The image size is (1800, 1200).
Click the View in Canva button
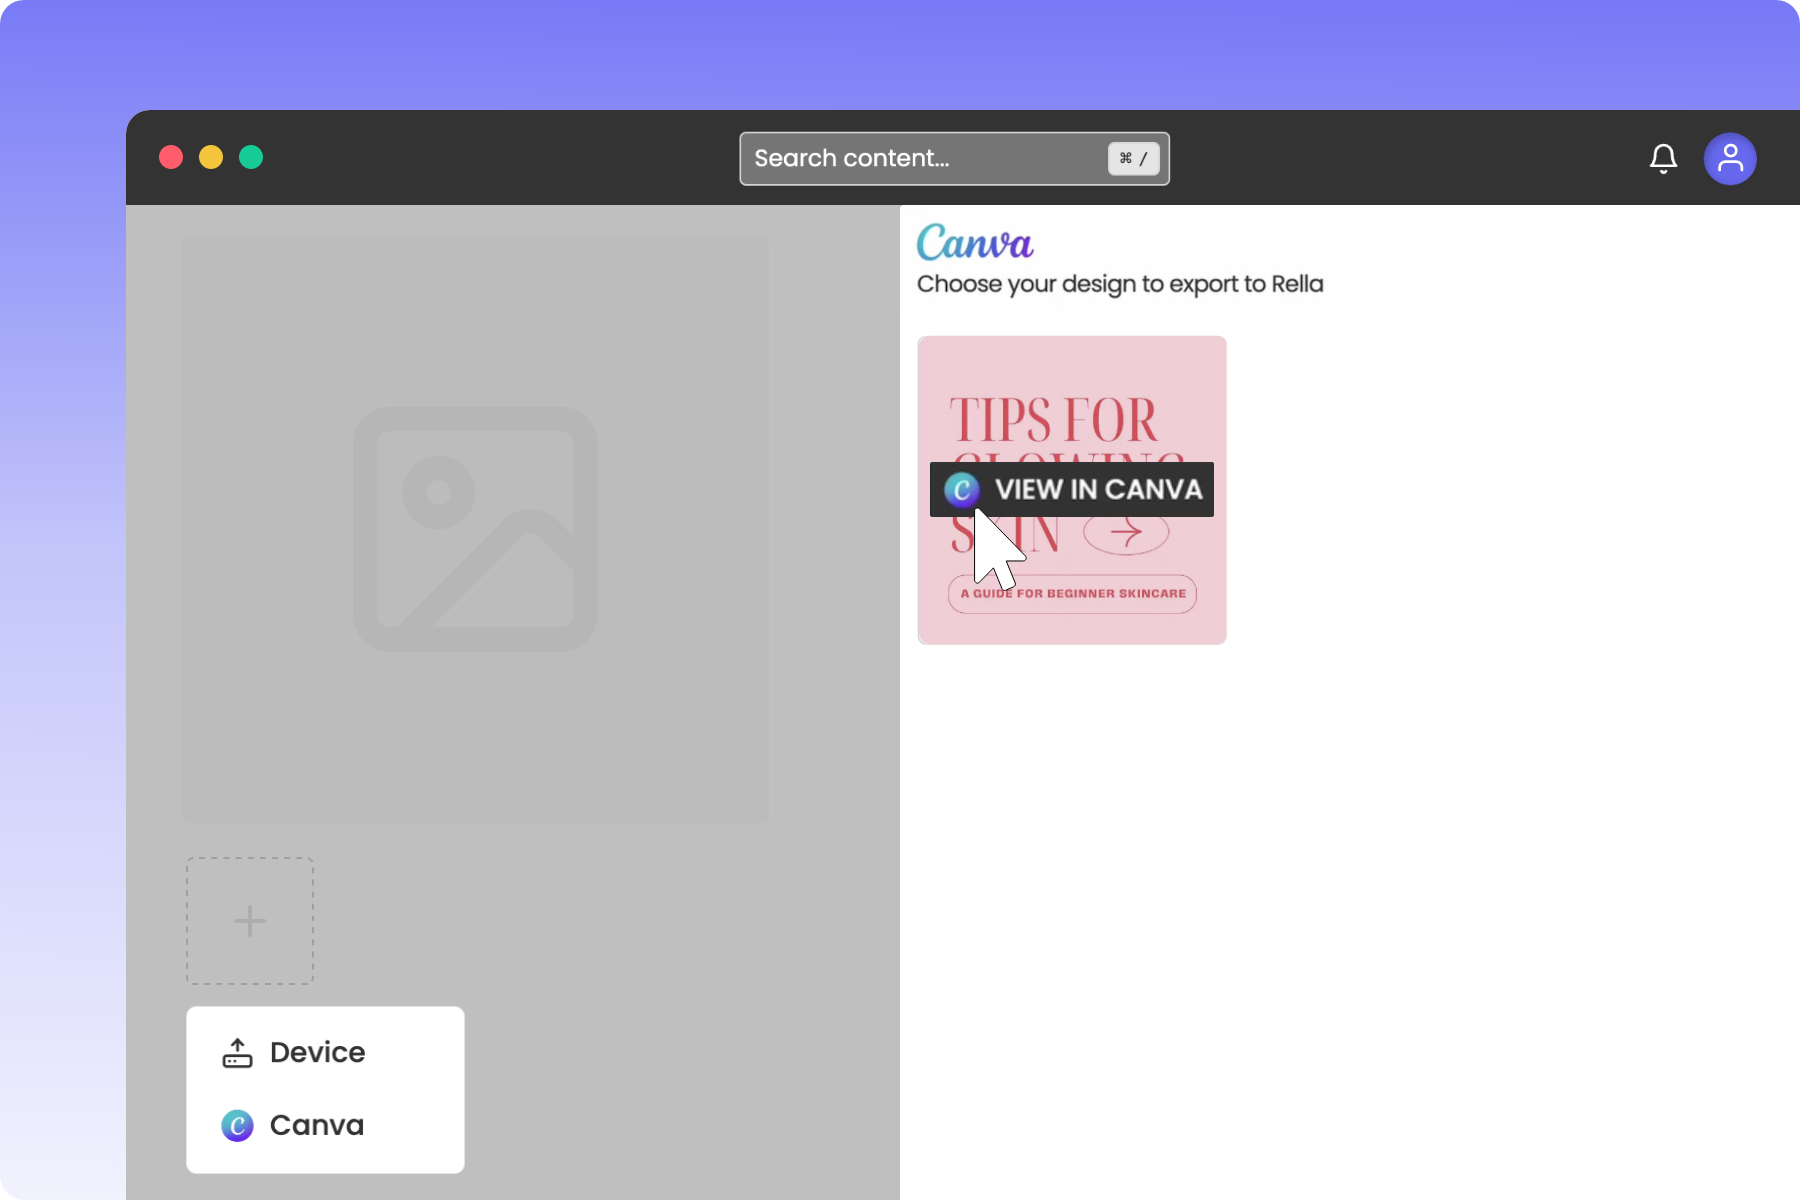click(1072, 489)
